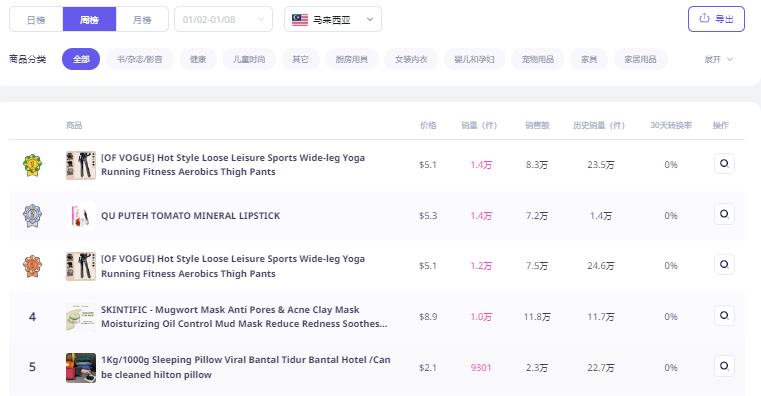Expand the category list with 展开
The height and width of the screenshot is (396, 761).
(x=718, y=59)
